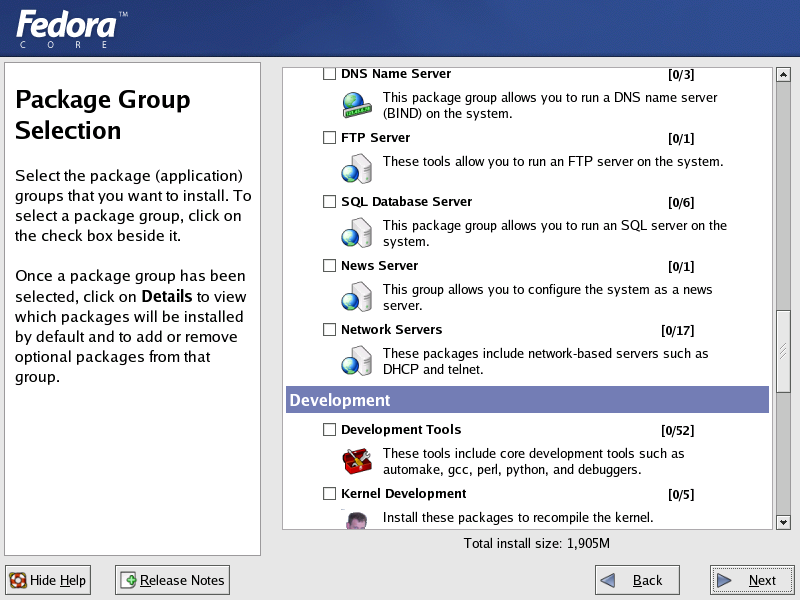This screenshot has height=600, width=800.
Task: Click the Kernel Development description text
Action: click(518, 517)
